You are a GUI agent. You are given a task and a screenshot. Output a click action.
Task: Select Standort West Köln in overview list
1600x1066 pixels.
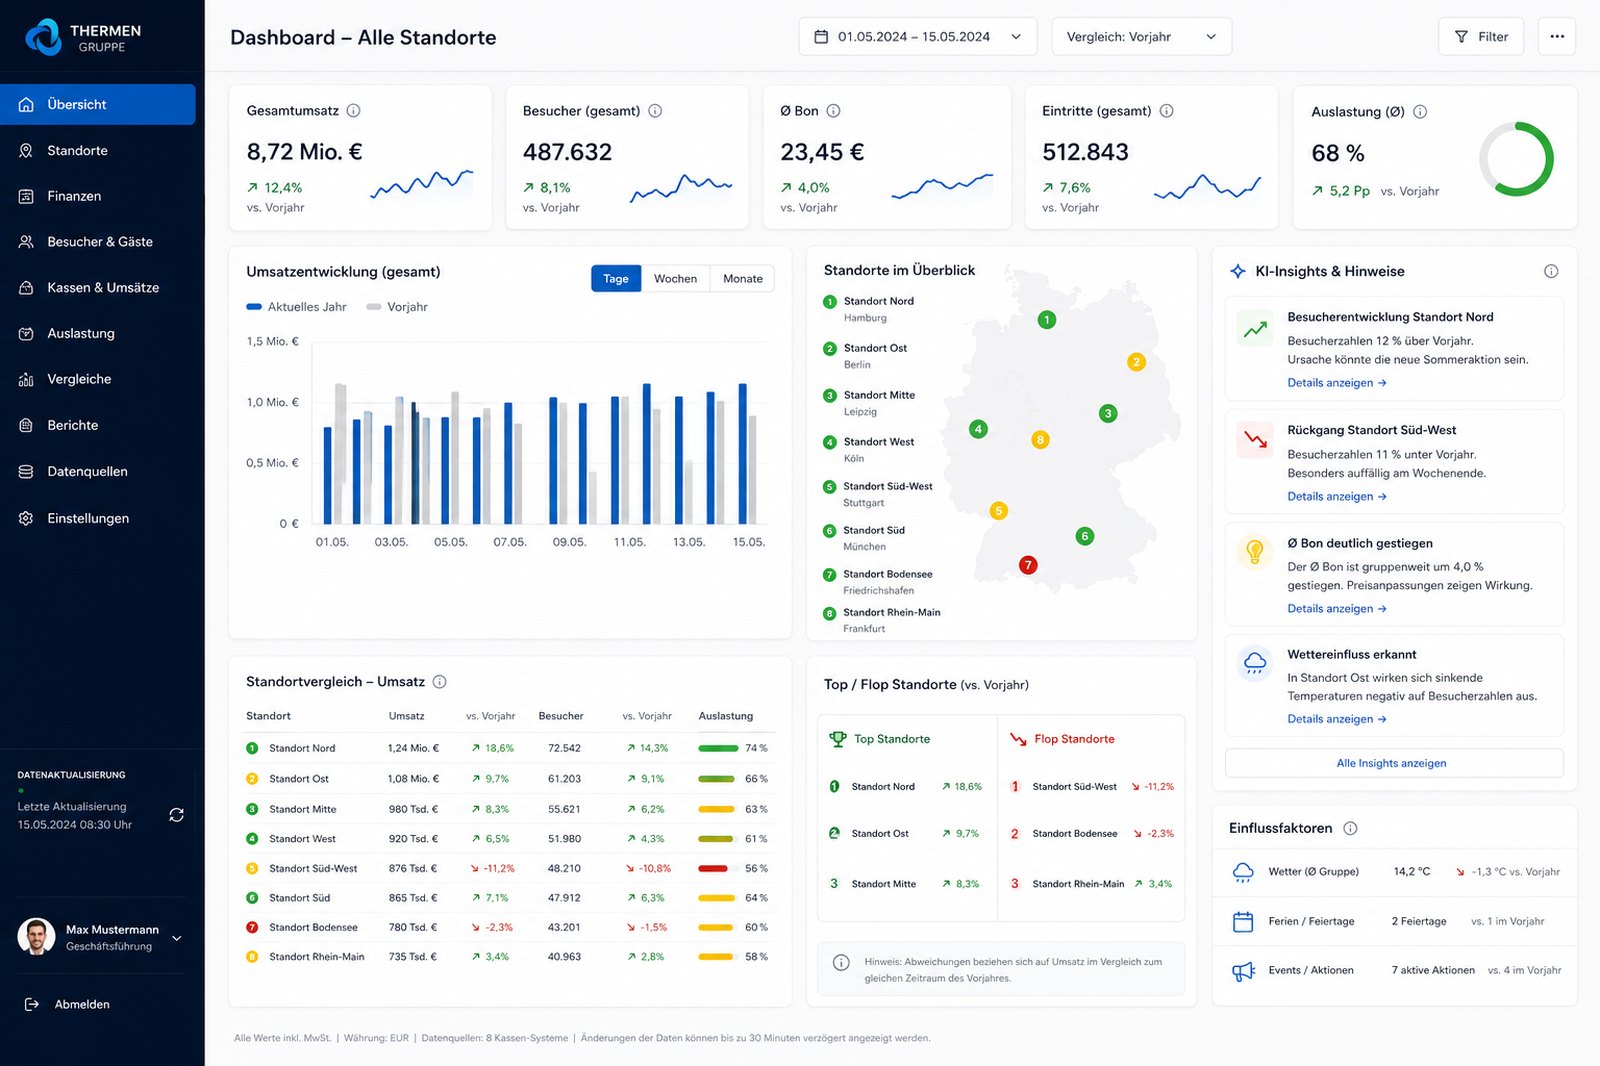[x=869, y=450]
